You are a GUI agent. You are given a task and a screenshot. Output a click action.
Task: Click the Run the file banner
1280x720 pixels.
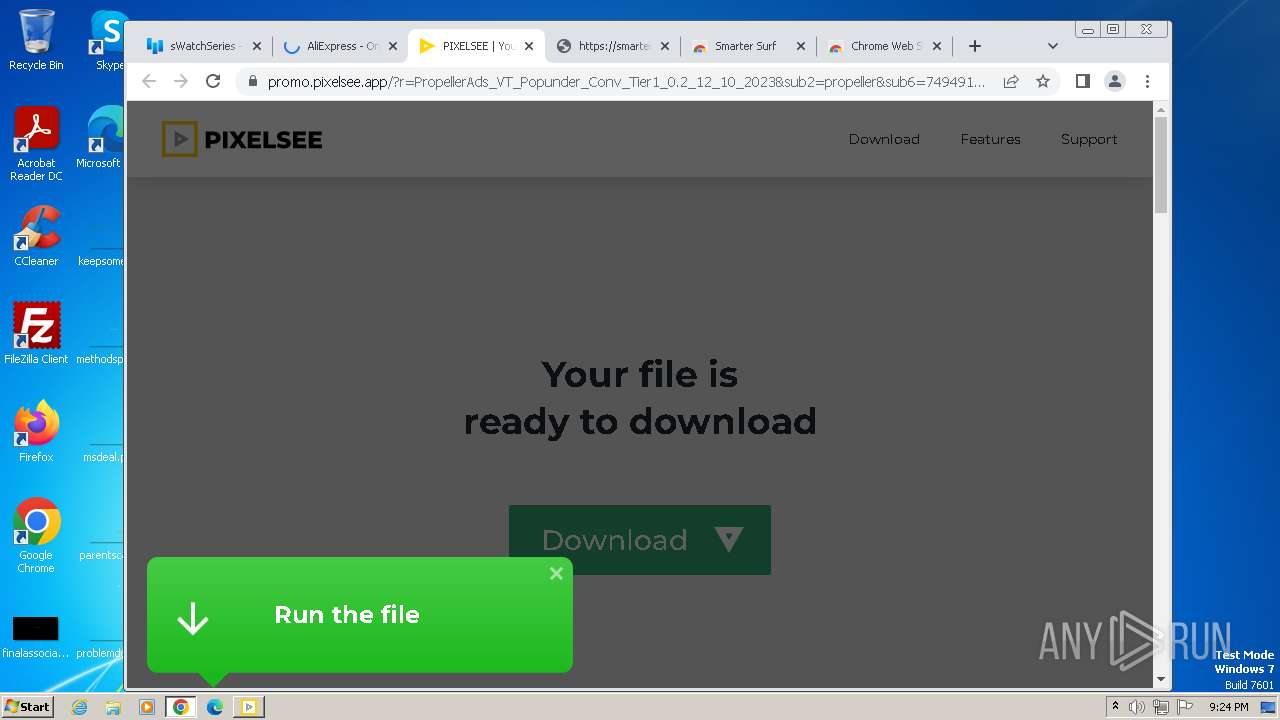(360, 614)
